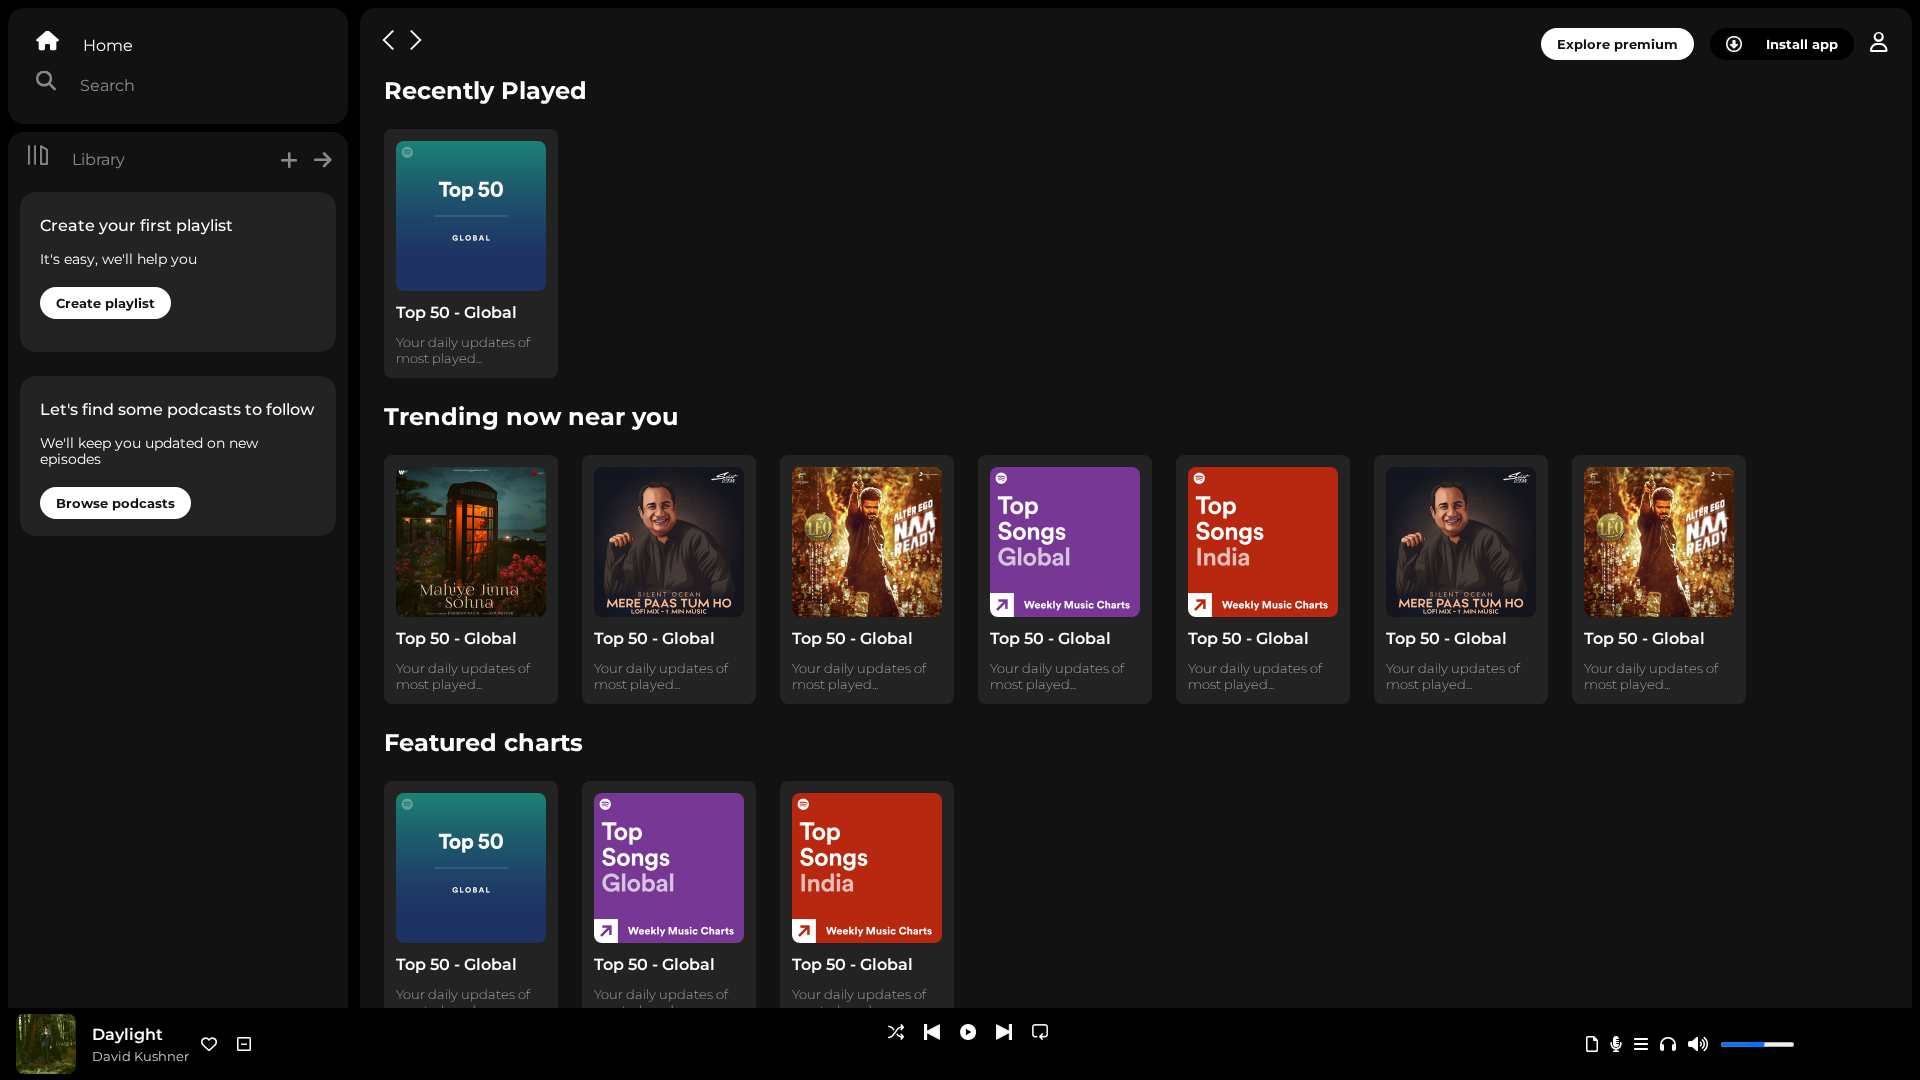Click the David Kushner artist name

(140, 1056)
